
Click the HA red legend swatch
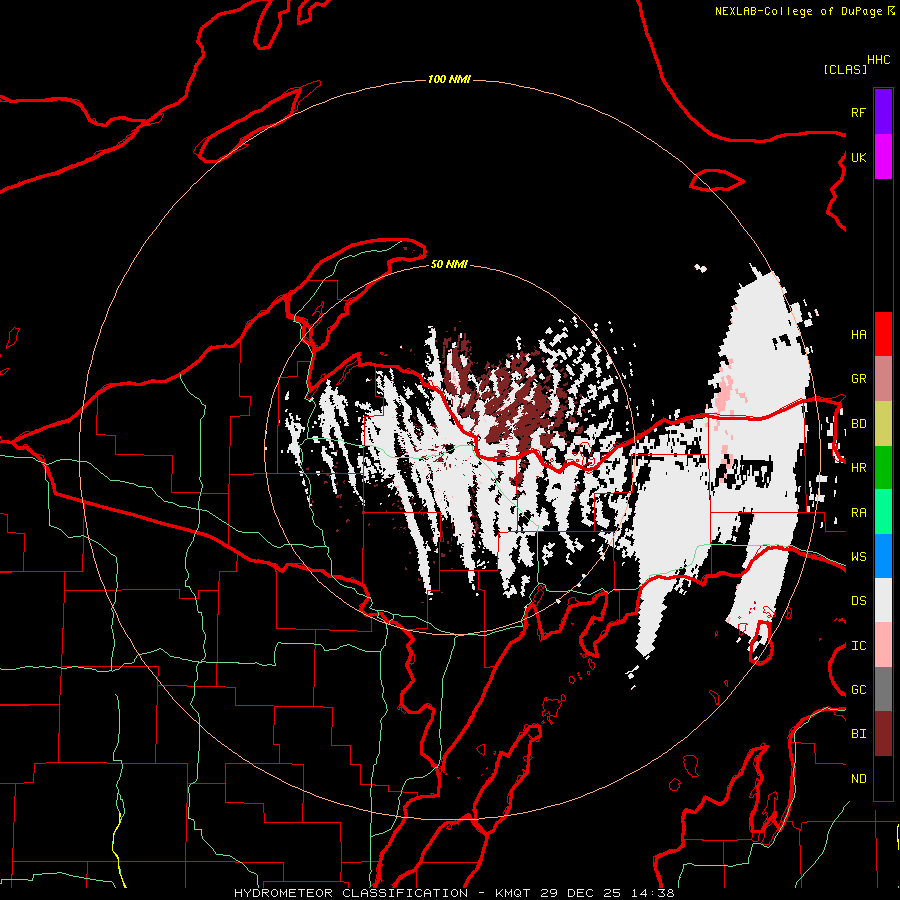[883, 334]
